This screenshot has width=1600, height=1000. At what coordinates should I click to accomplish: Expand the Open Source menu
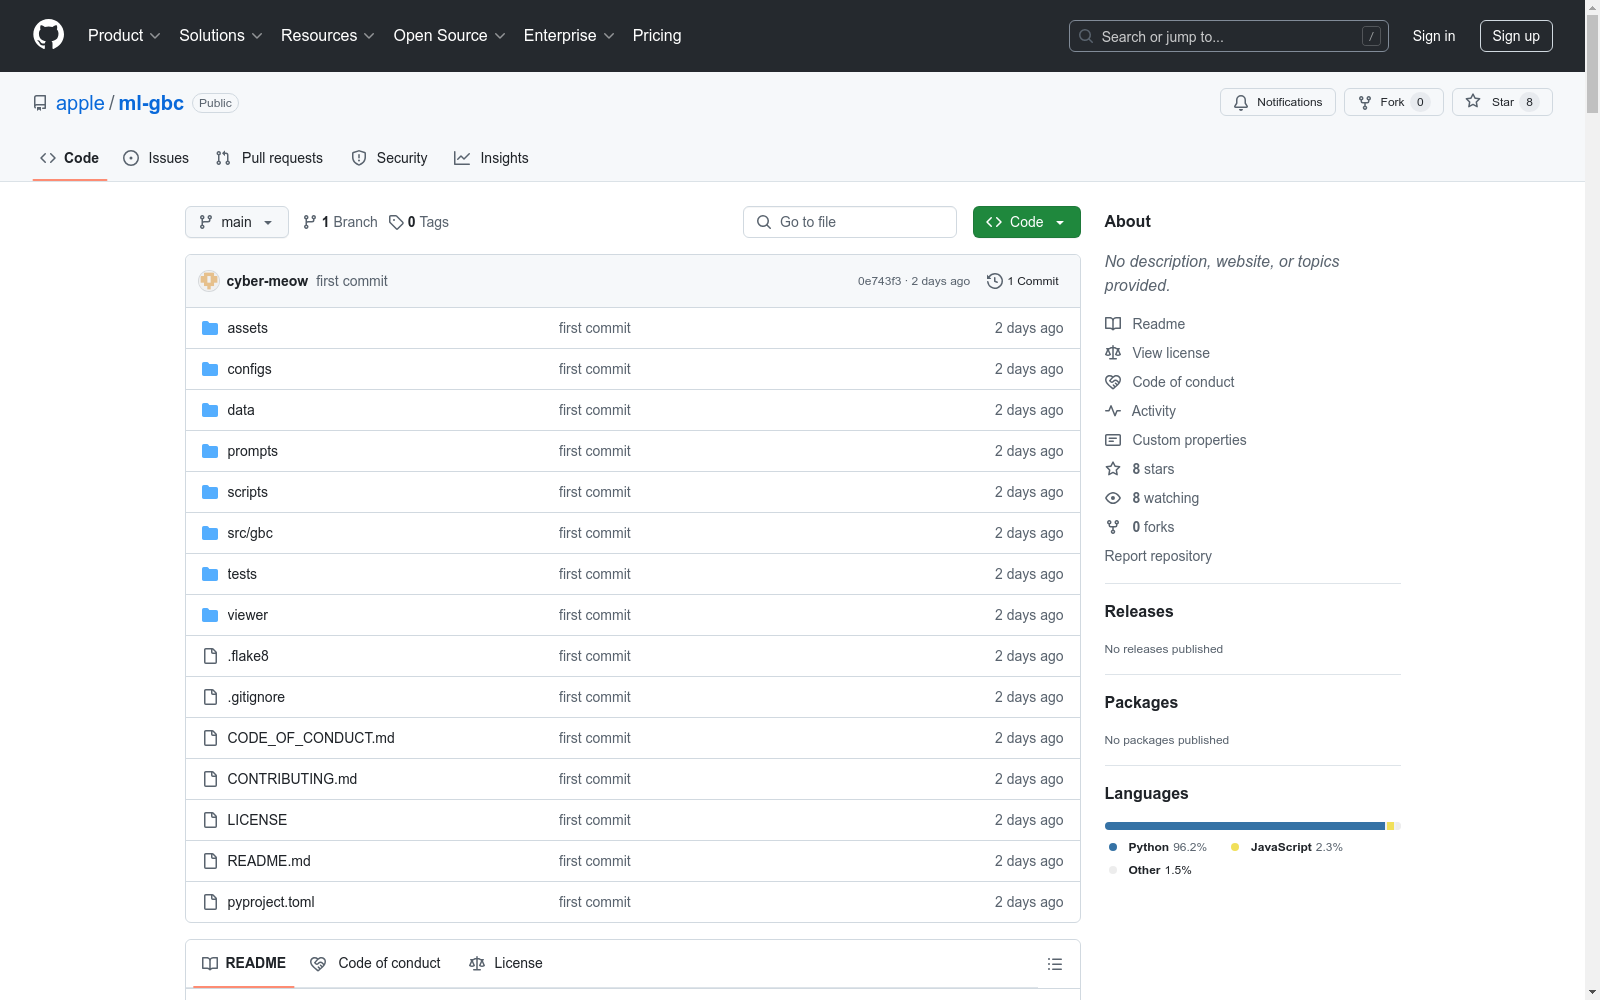click(450, 35)
